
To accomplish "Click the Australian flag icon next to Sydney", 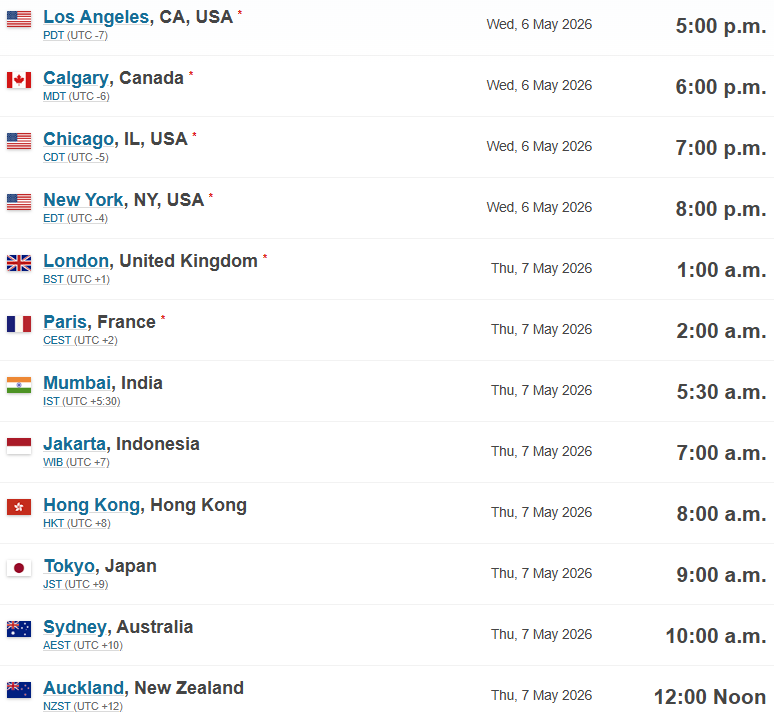I will (19, 629).
